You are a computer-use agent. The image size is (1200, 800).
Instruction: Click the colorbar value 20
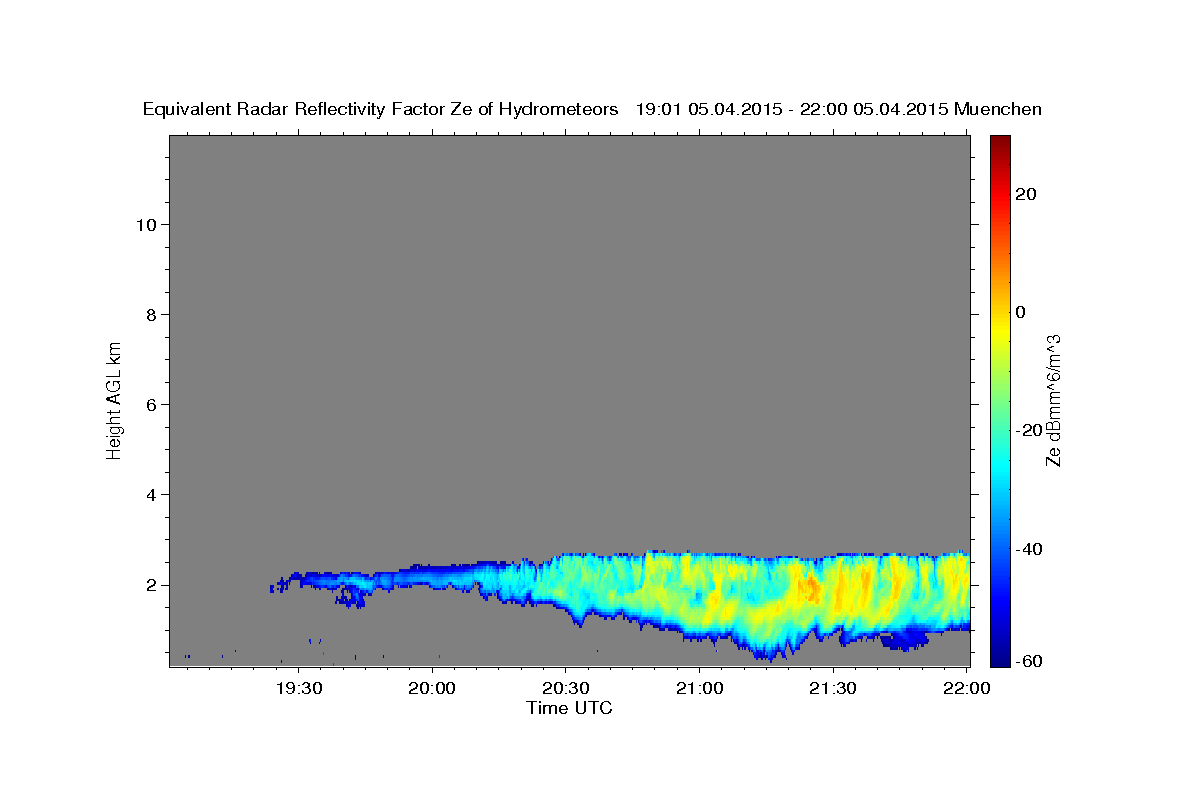[1027, 194]
